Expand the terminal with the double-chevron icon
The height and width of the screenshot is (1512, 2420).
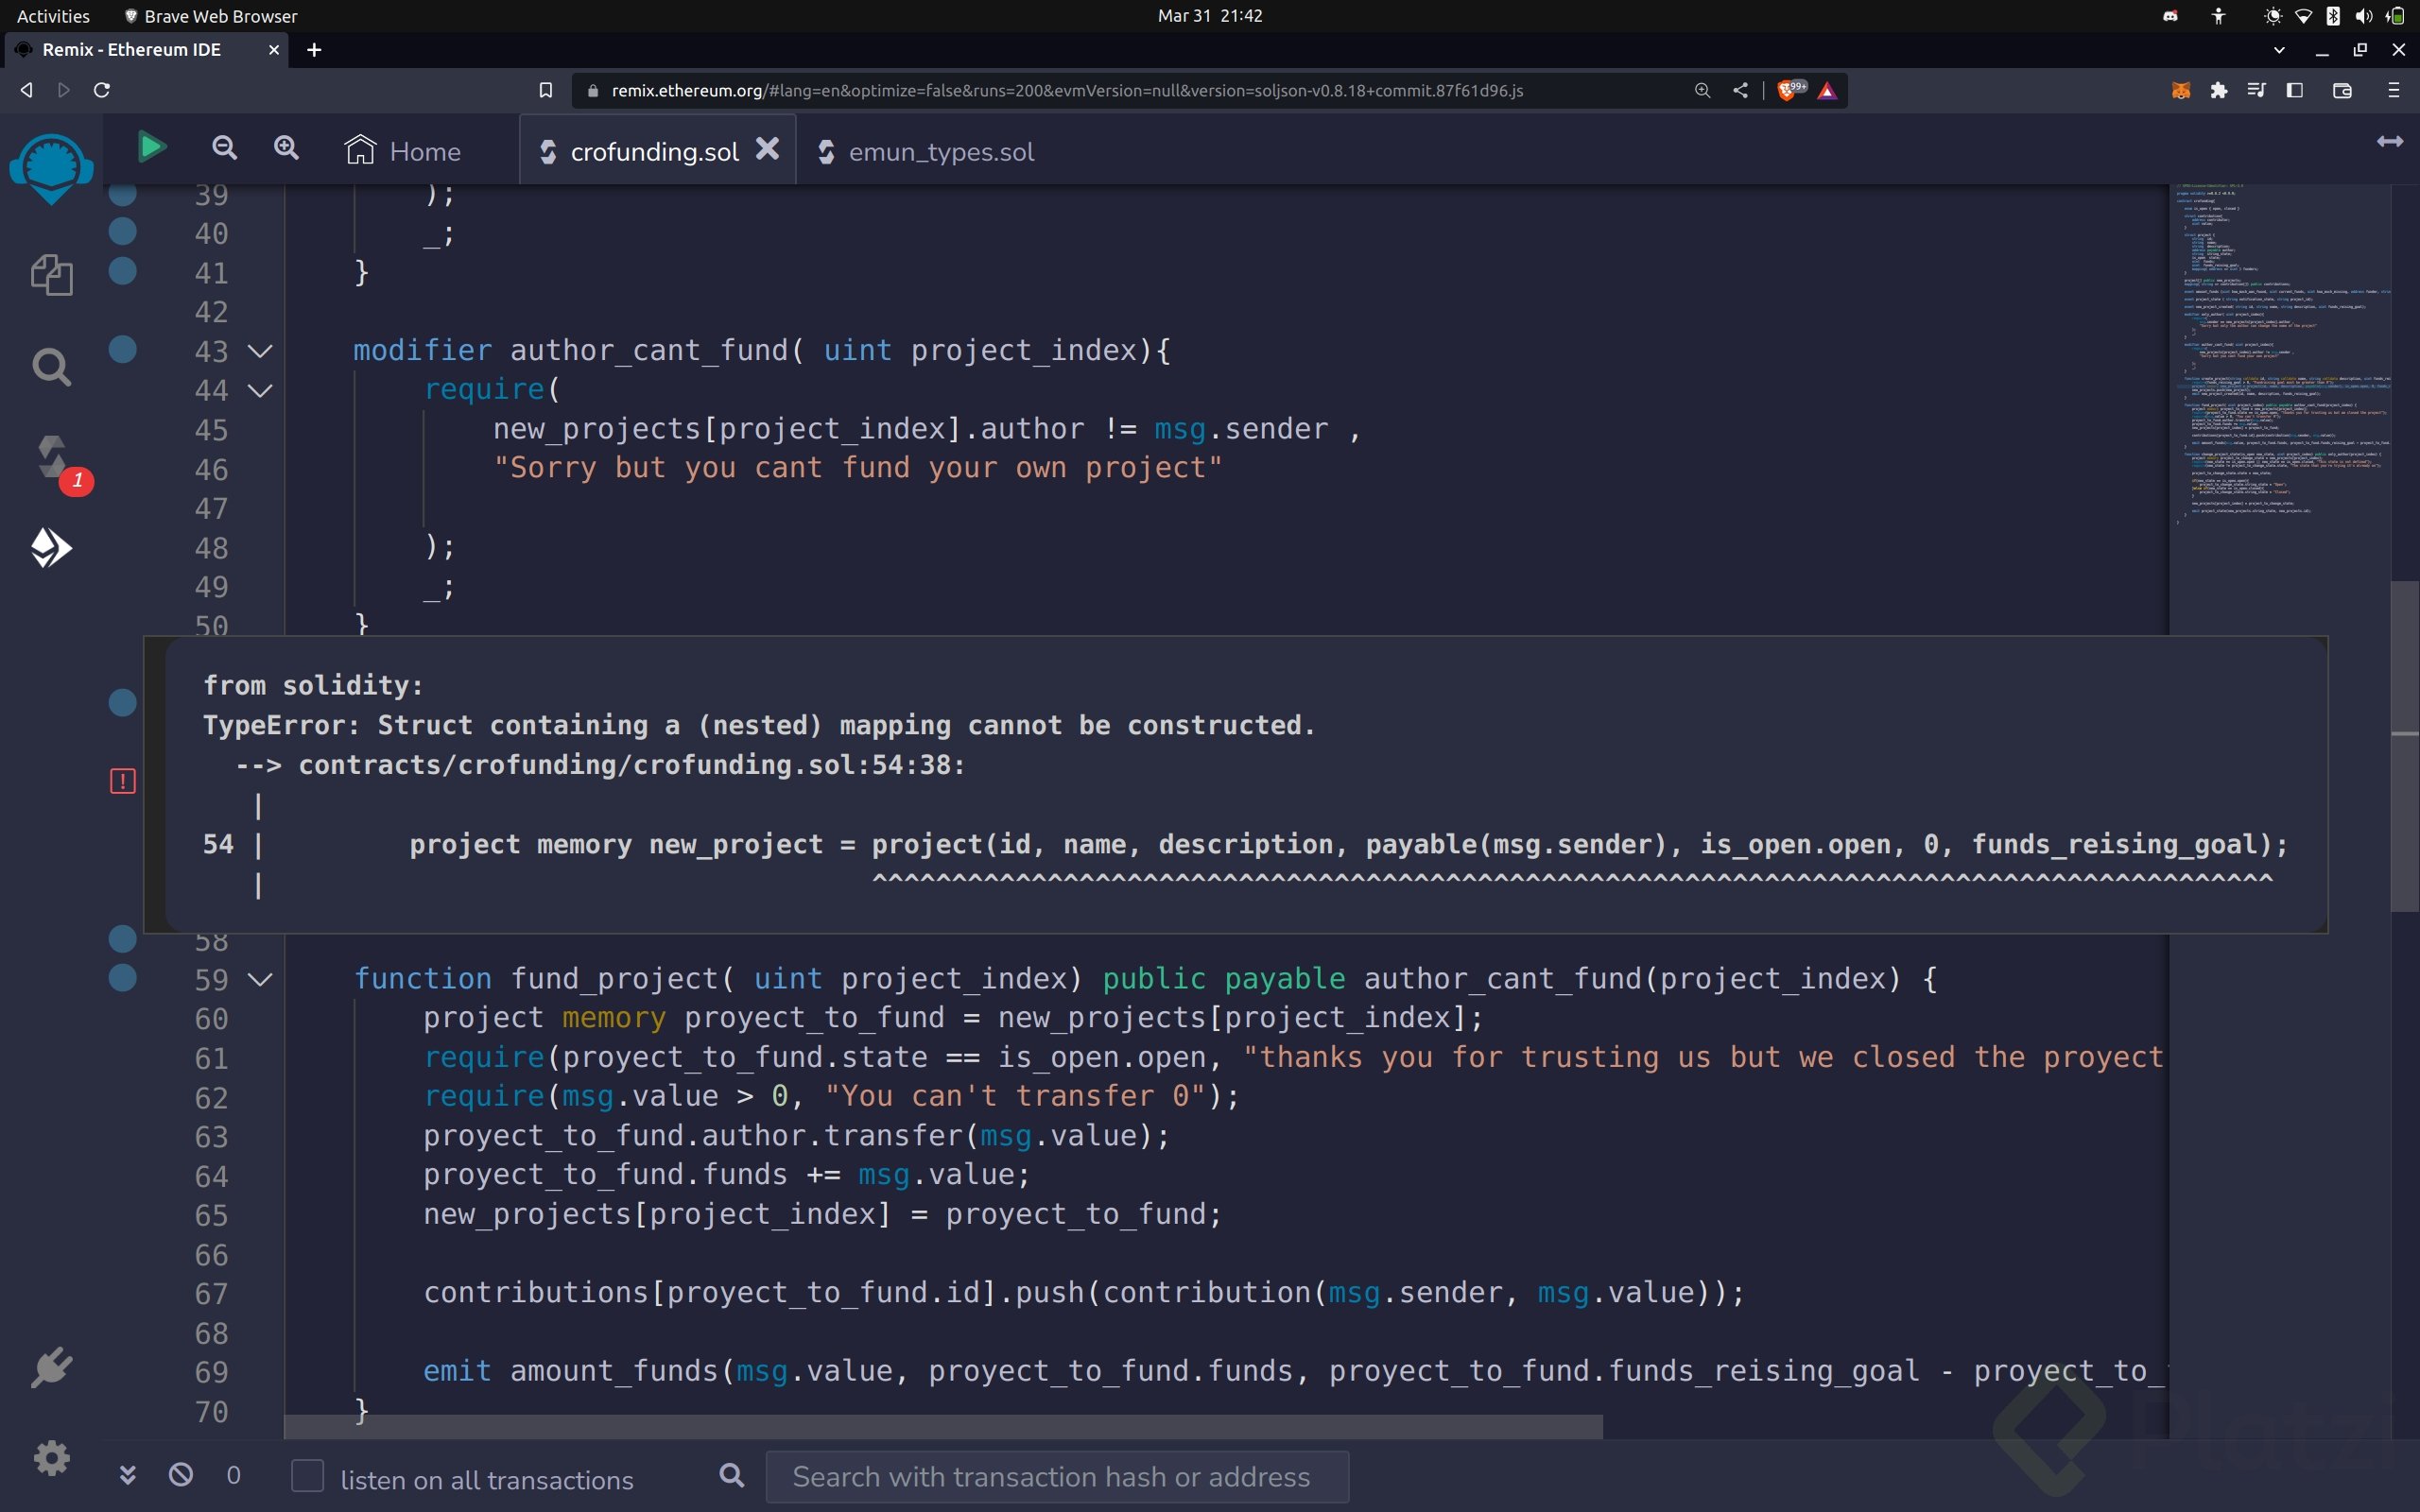[x=128, y=1473]
